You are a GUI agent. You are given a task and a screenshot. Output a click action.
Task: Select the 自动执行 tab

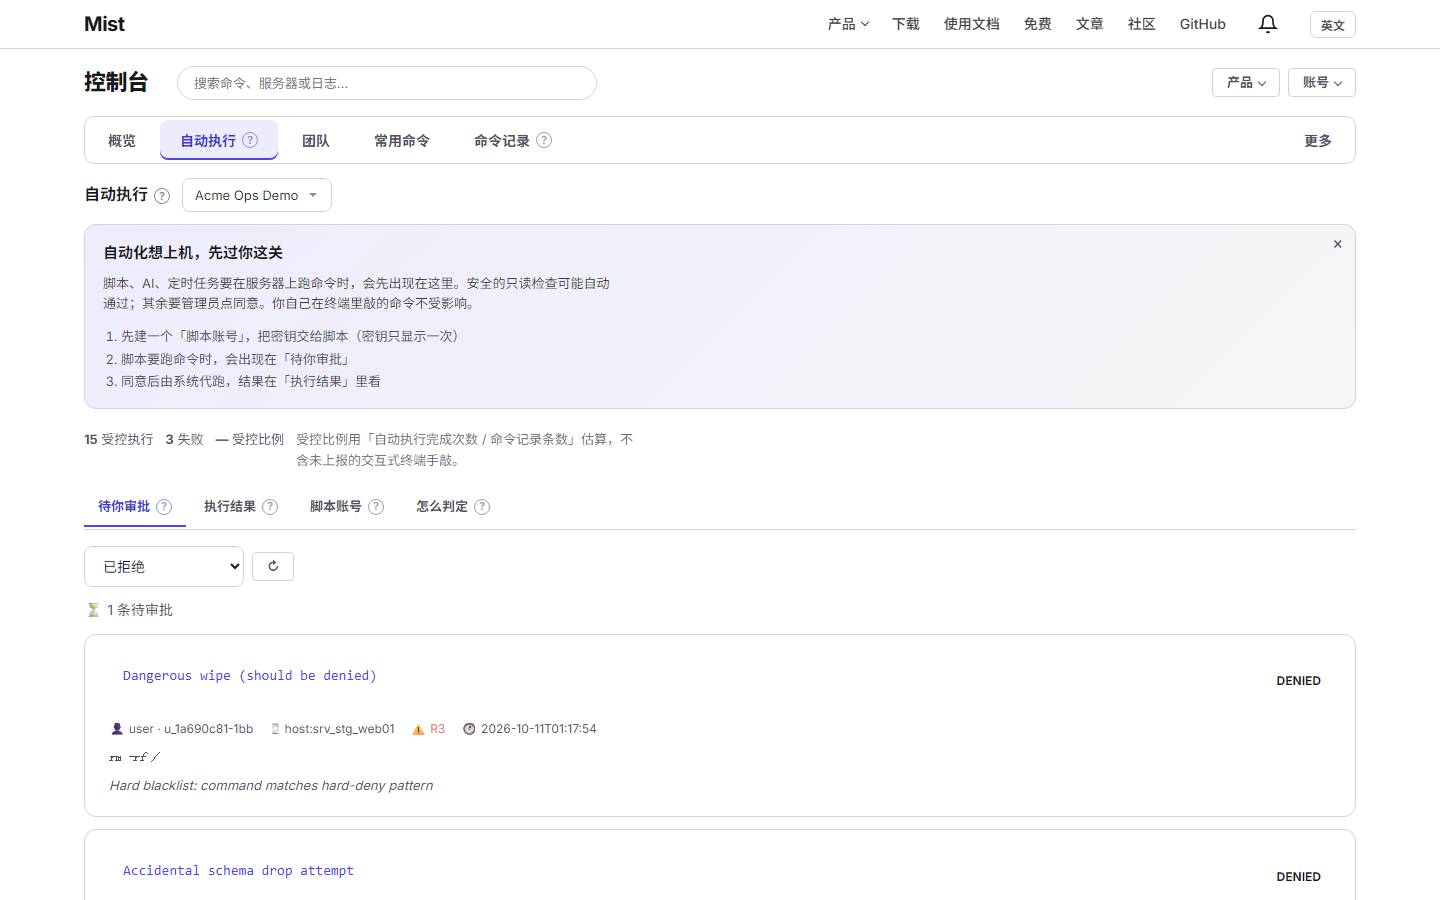tap(219, 141)
